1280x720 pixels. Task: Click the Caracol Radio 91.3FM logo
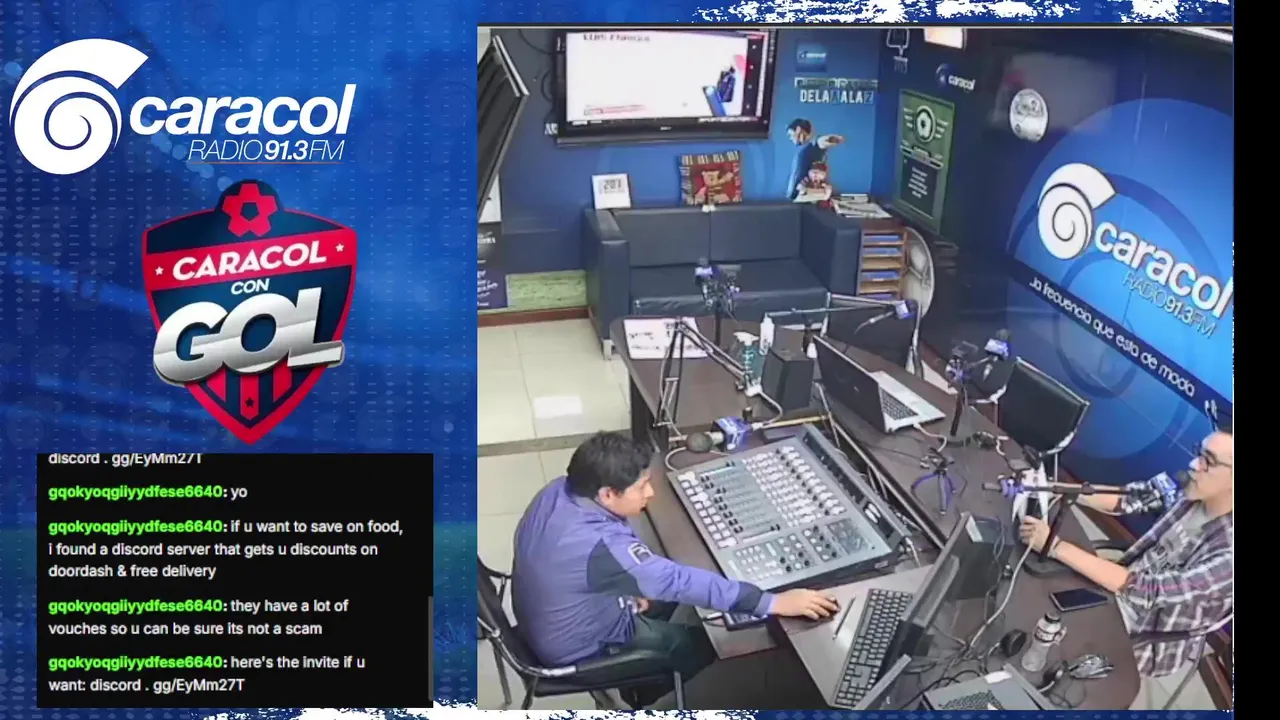tap(183, 107)
